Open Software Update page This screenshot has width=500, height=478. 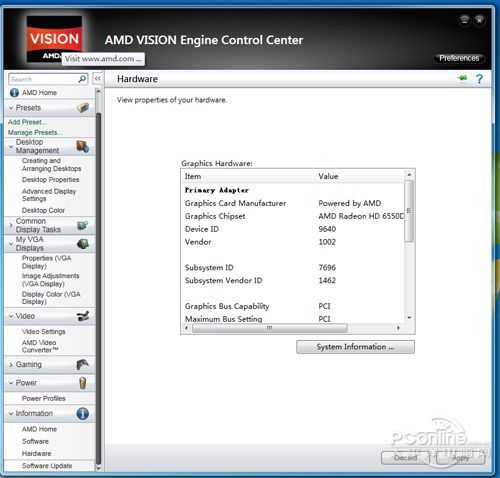(x=47, y=466)
